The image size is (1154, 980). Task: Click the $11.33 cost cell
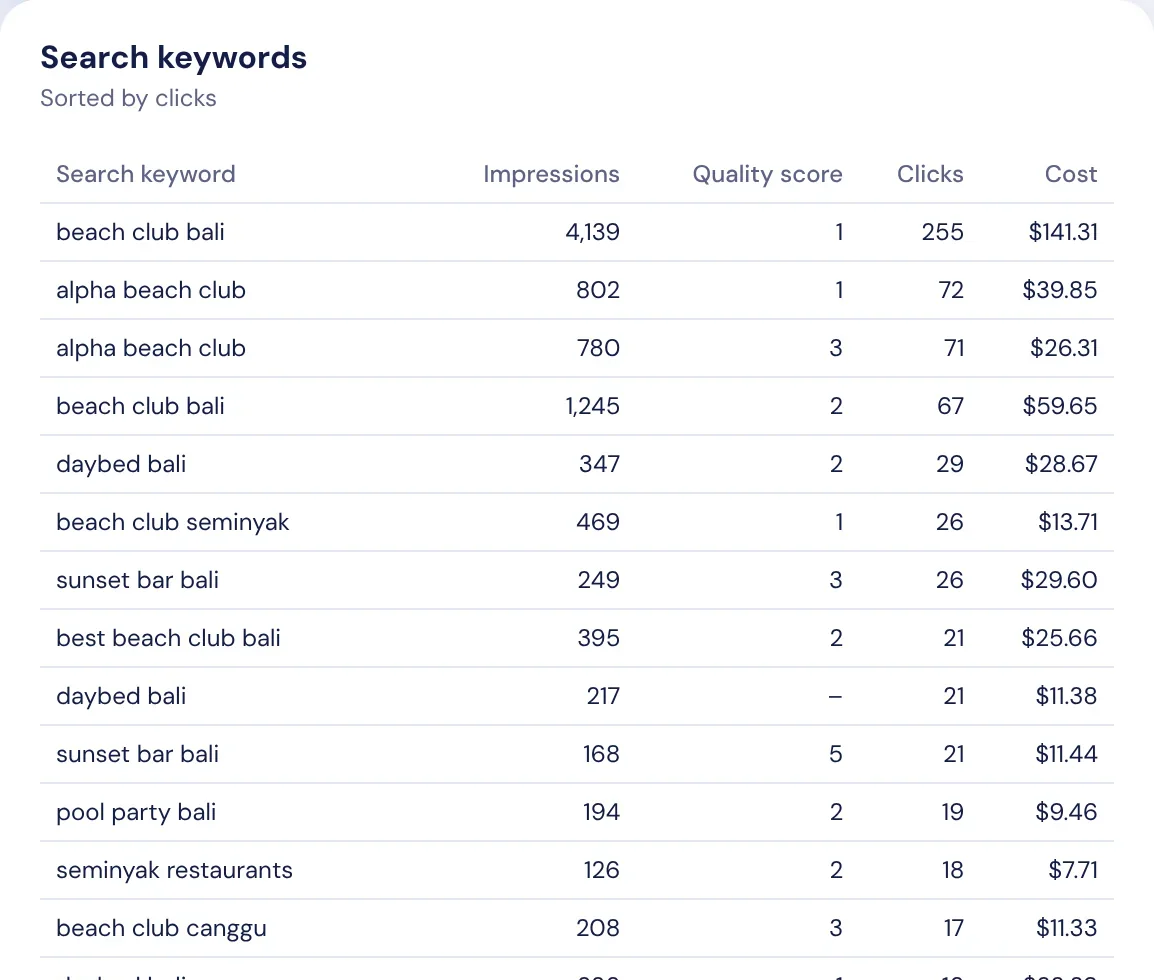click(x=1066, y=928)
